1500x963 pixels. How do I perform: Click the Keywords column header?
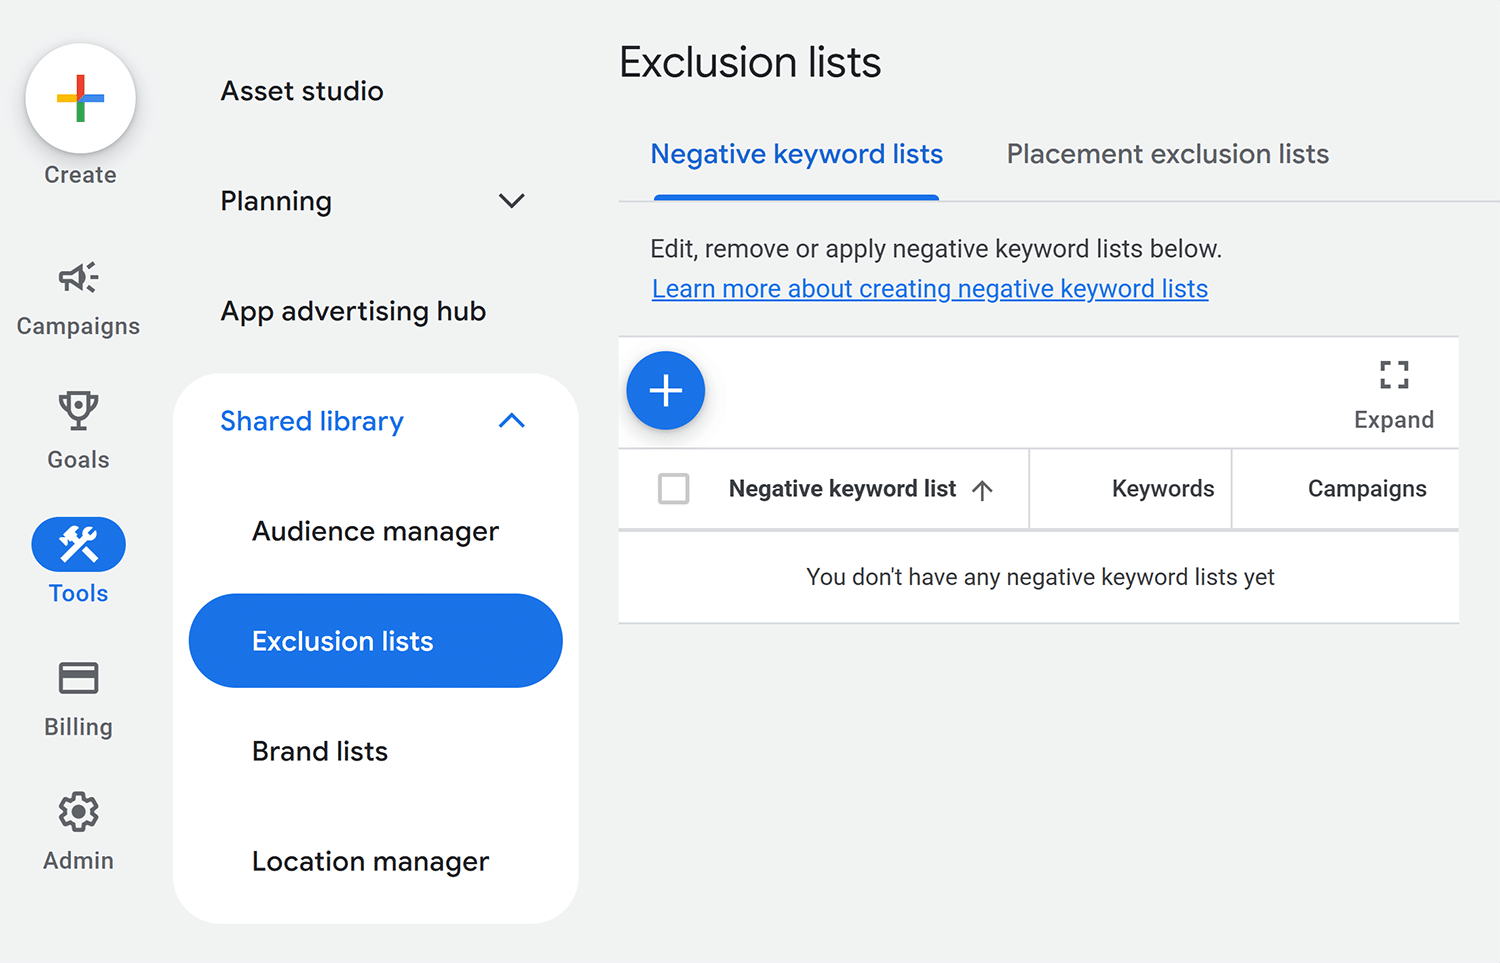point(1163,489)
